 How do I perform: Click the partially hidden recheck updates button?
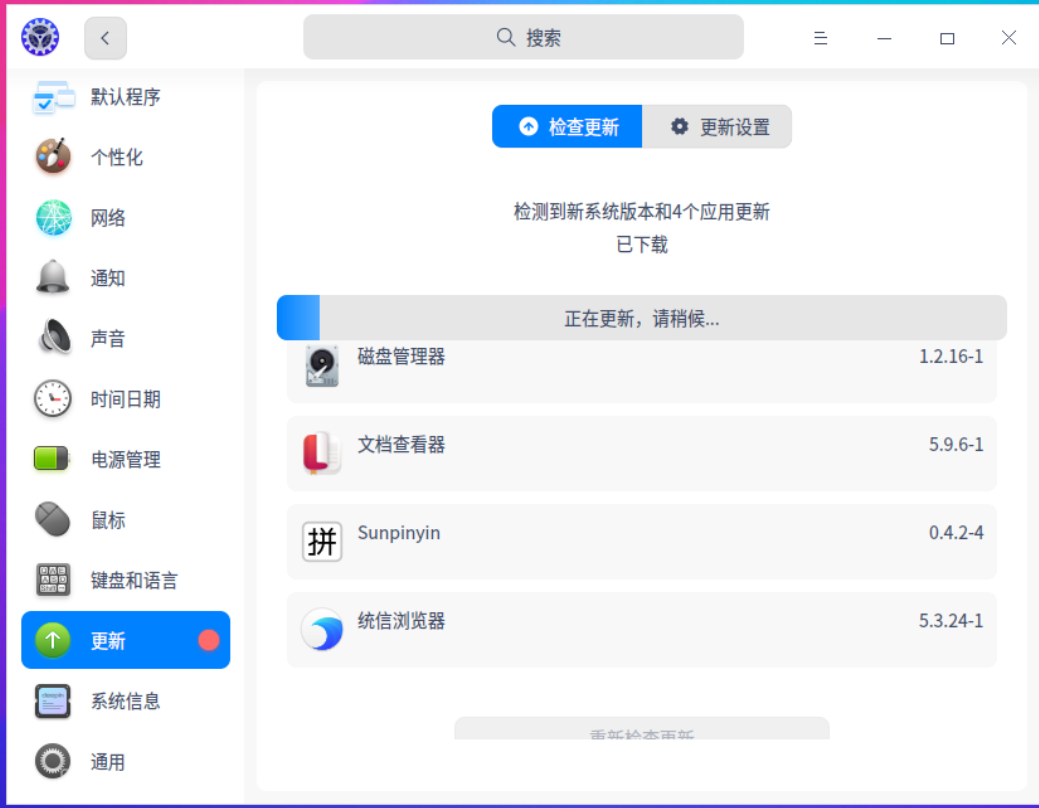[641, 728]
